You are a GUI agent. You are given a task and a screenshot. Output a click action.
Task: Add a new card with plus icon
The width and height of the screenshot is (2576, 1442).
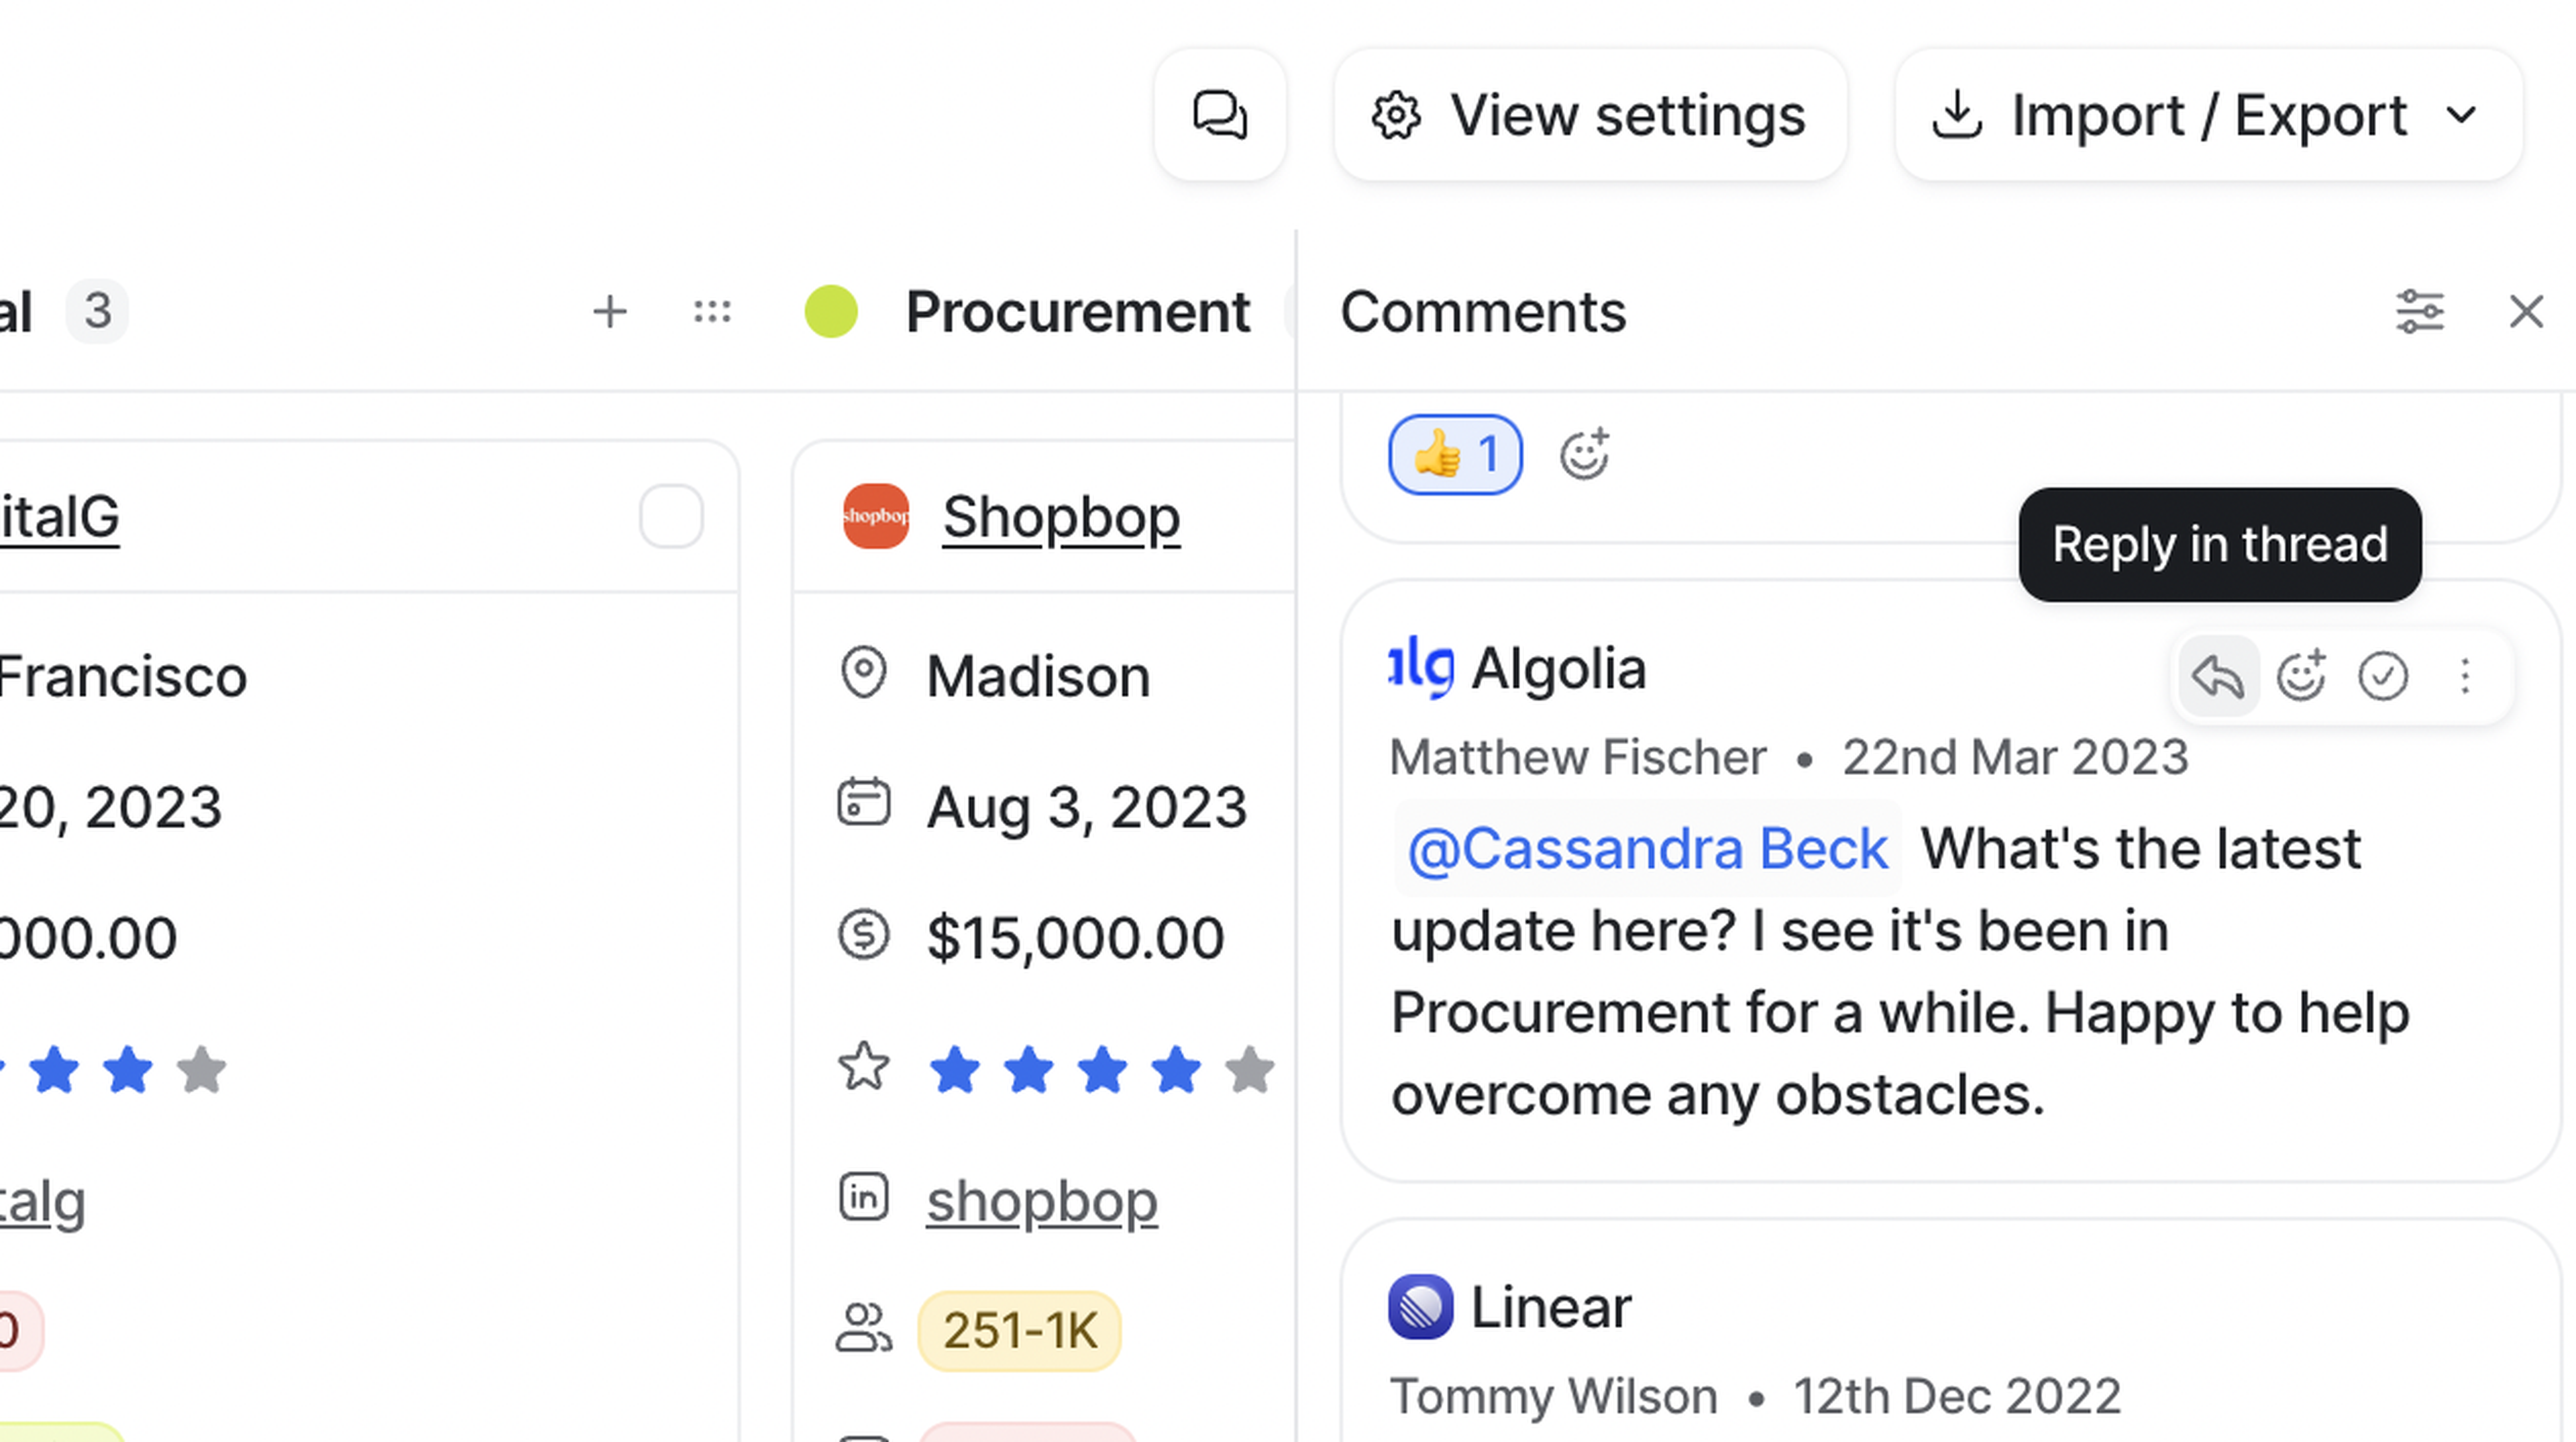(609, 312)
